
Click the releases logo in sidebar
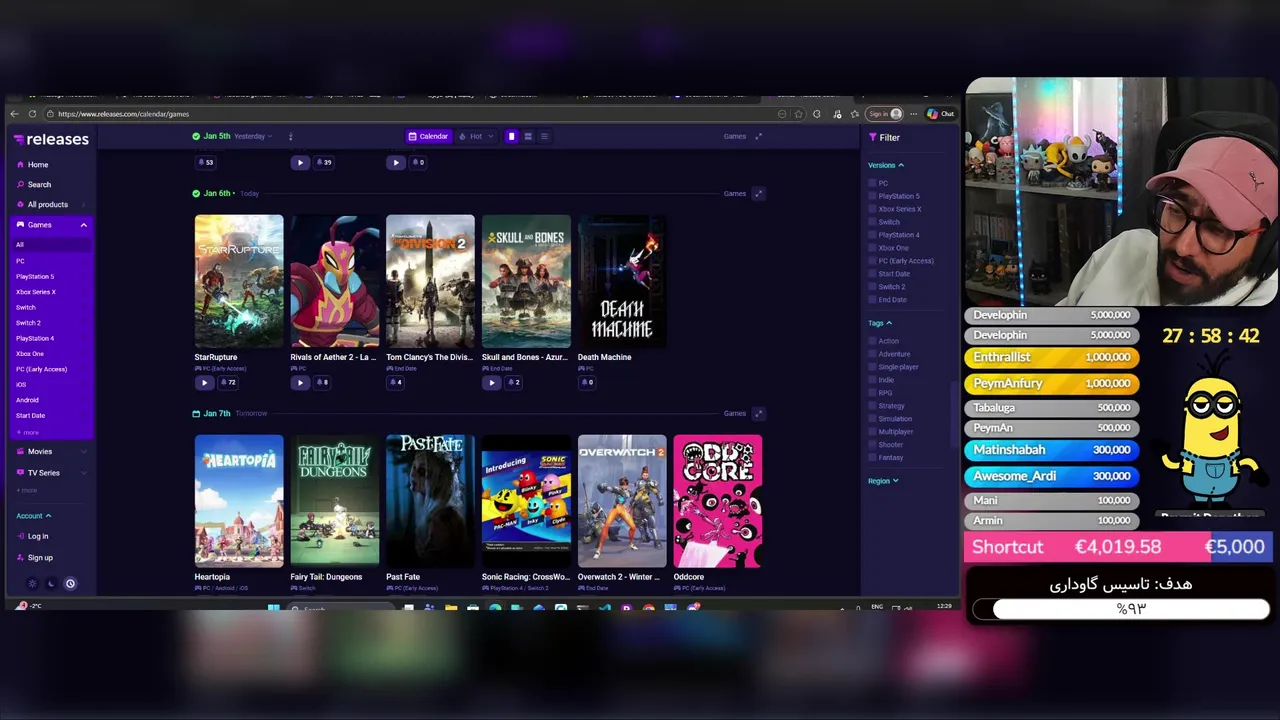click(51, 139)
